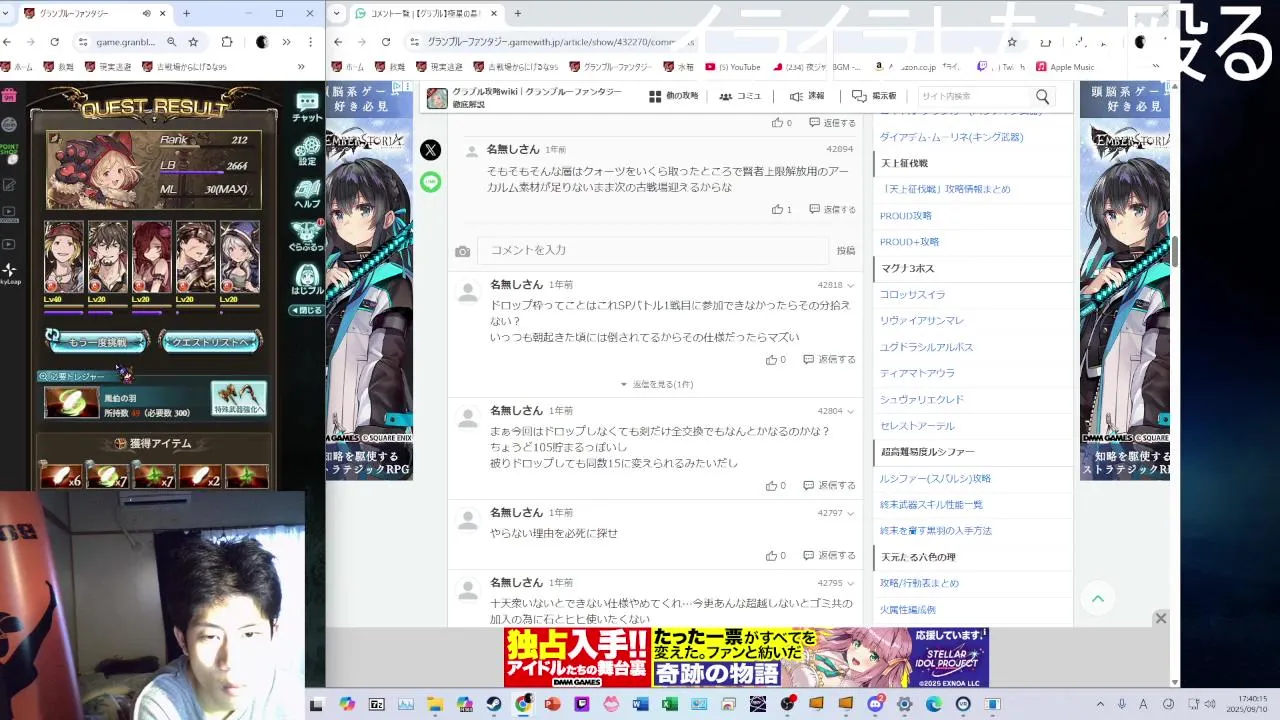Open ティアマトアウラ sidebar link
The height and width of the screenshot is (720, 1280).
tap(917, 373)
